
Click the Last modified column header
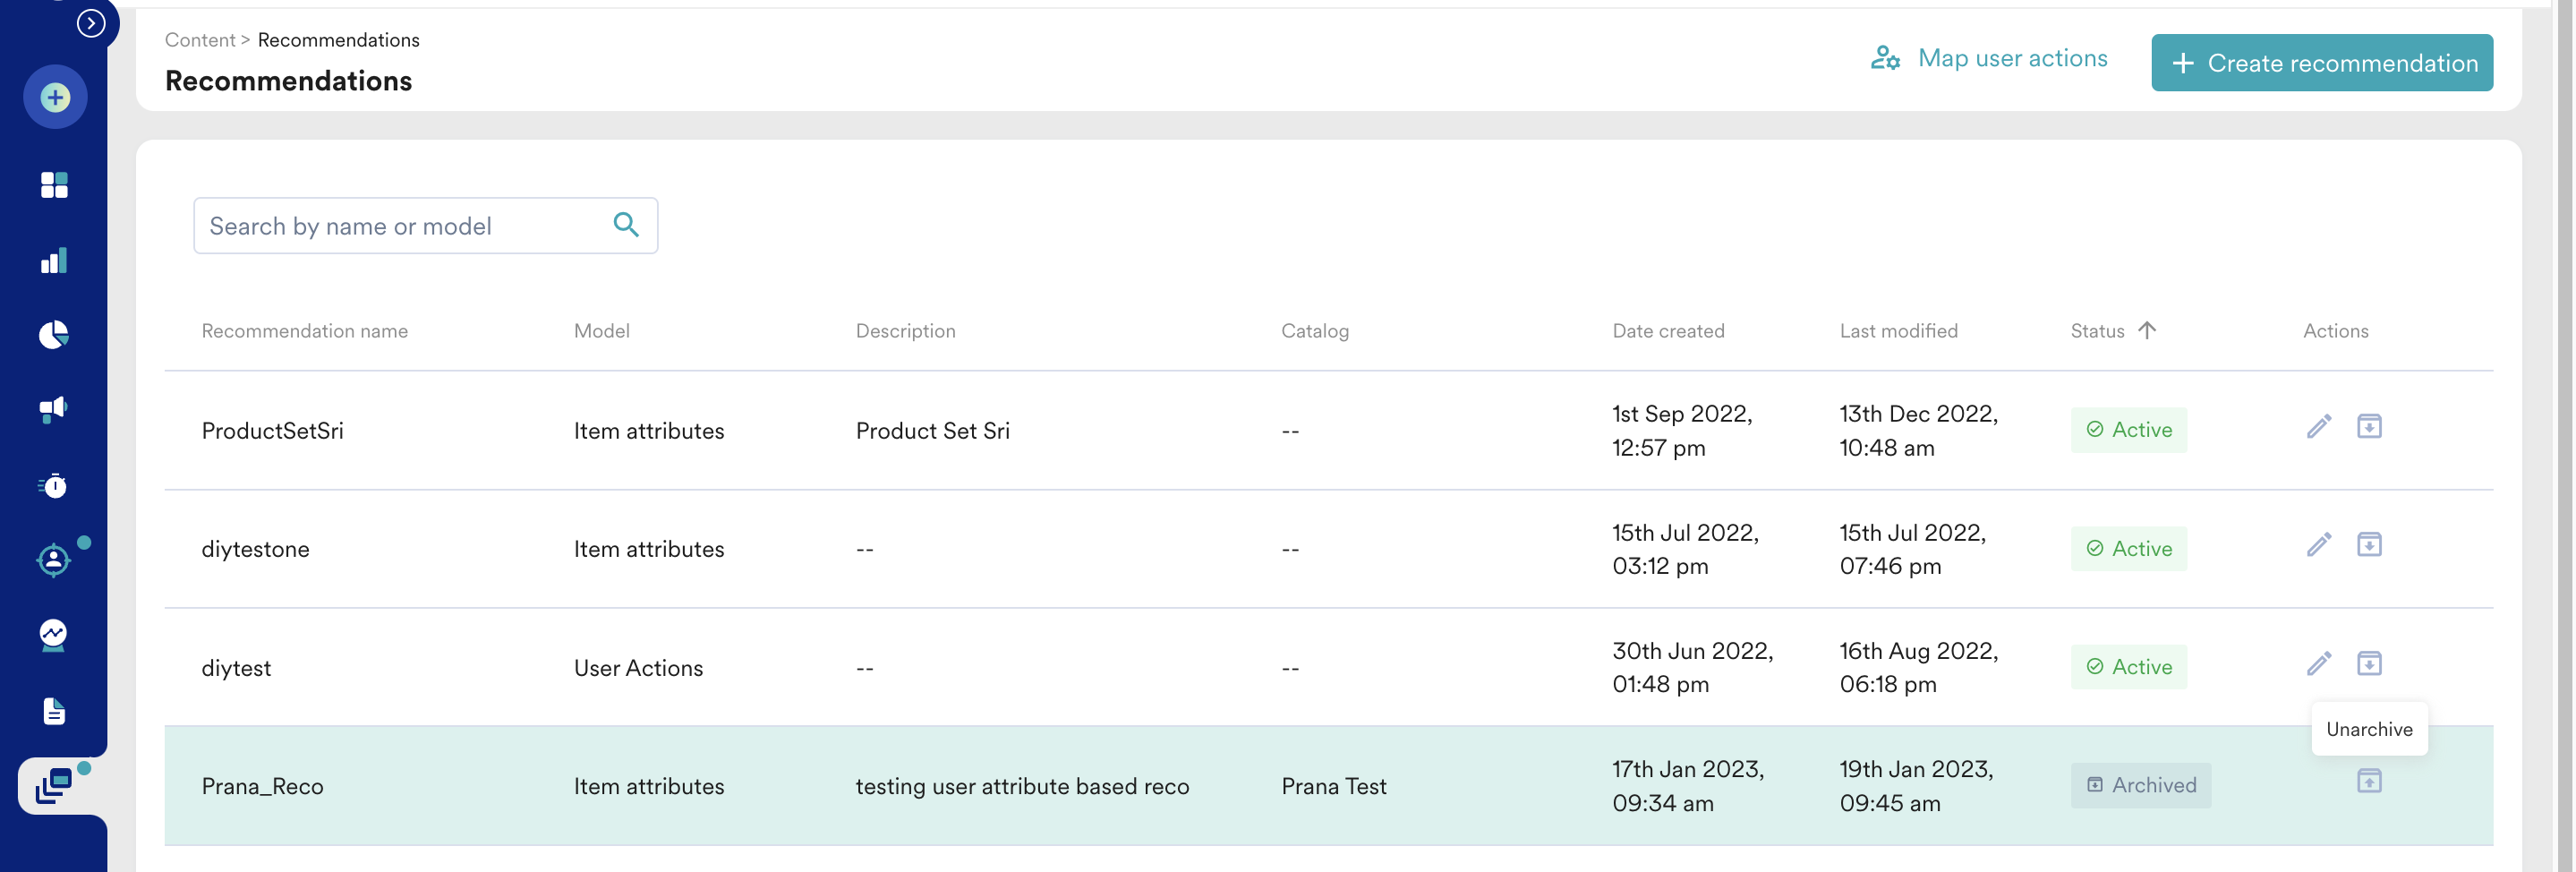point(1898,331)
